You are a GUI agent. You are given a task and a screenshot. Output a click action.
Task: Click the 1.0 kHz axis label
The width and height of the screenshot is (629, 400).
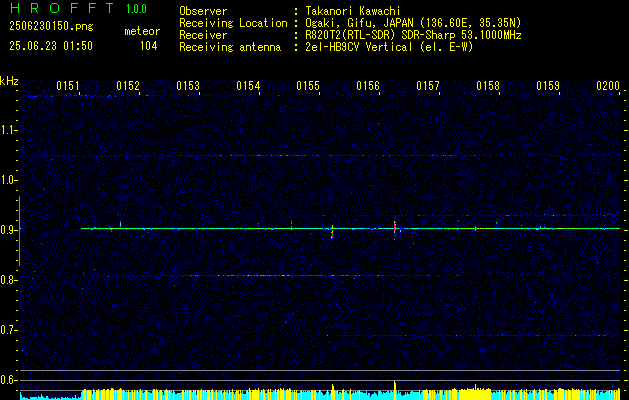(x=8, y=180)
